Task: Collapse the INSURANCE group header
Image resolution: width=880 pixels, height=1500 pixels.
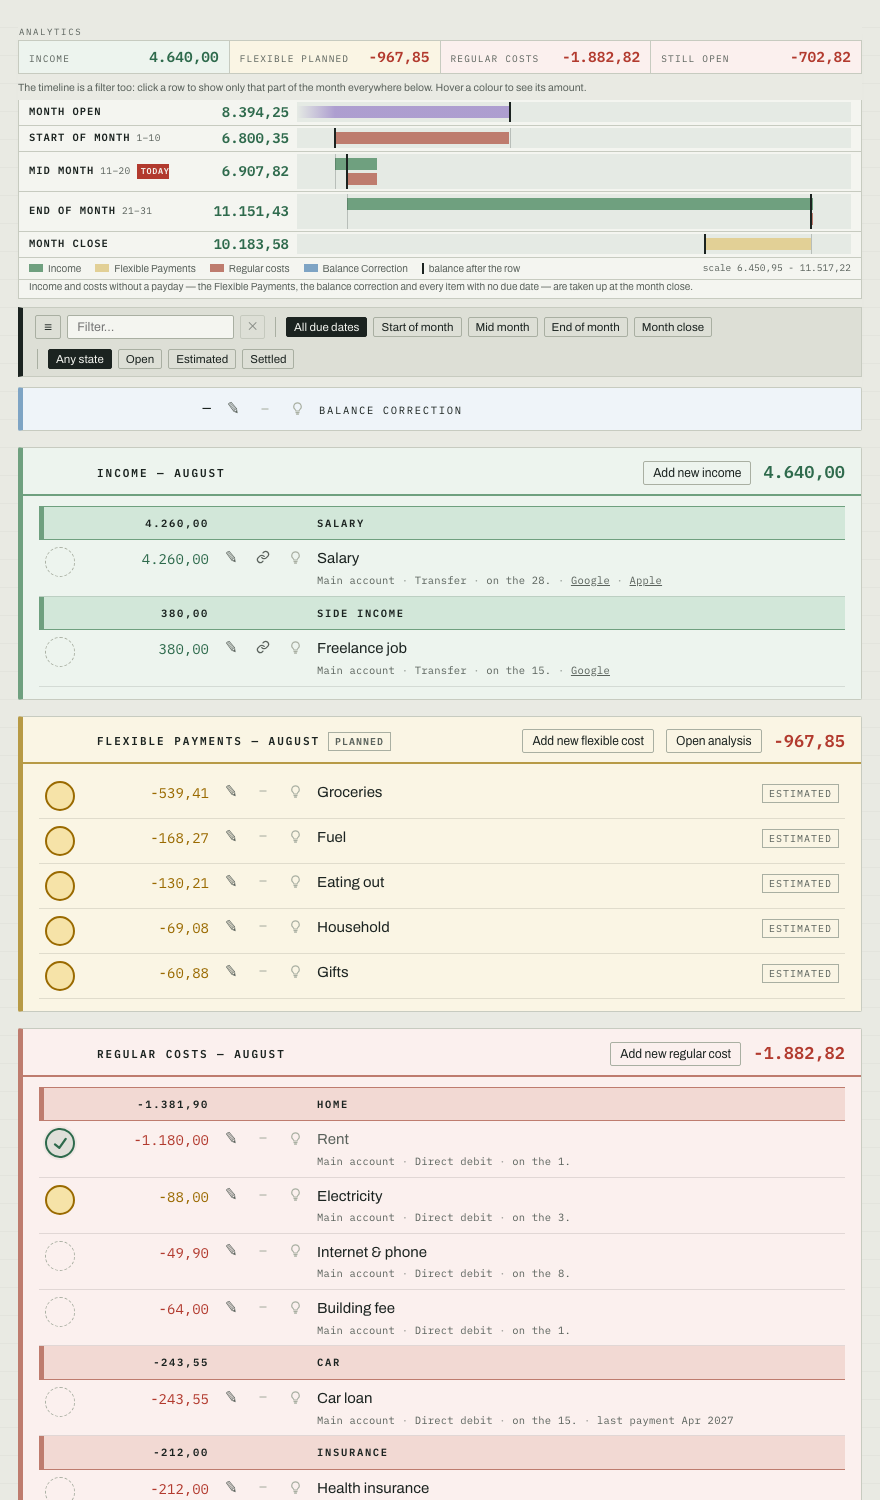Action: pyautogui.click(x=442, y=1452)
